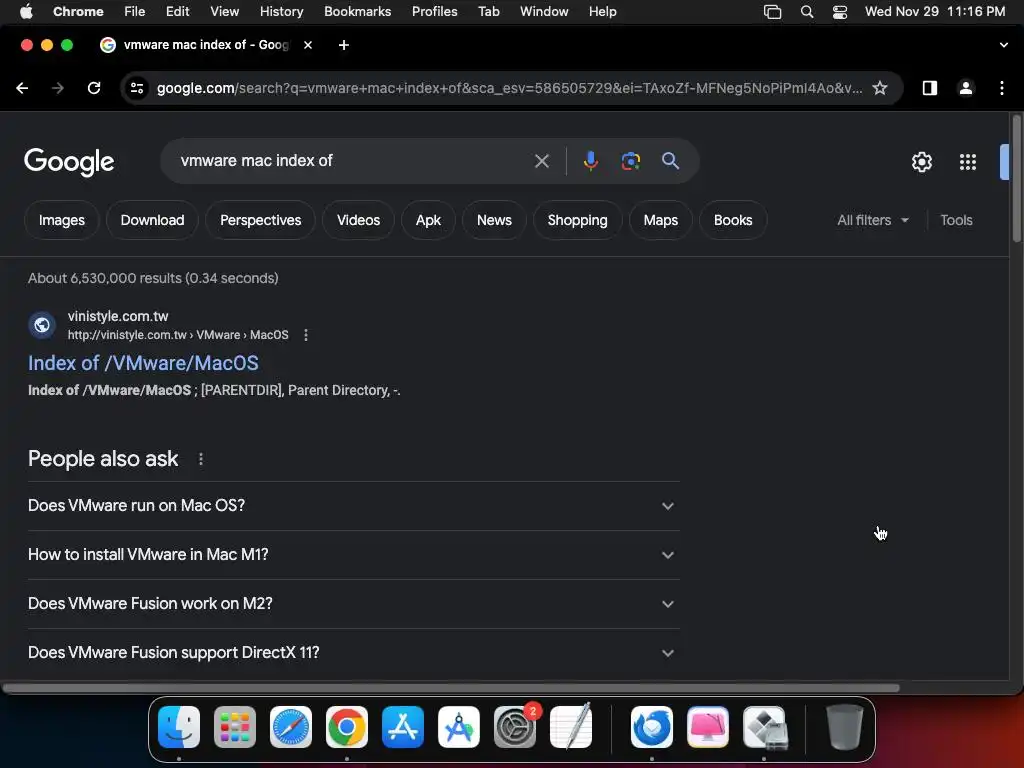
Task: Reload the current page
Action: pyautogui.click(x=94, y=88)
